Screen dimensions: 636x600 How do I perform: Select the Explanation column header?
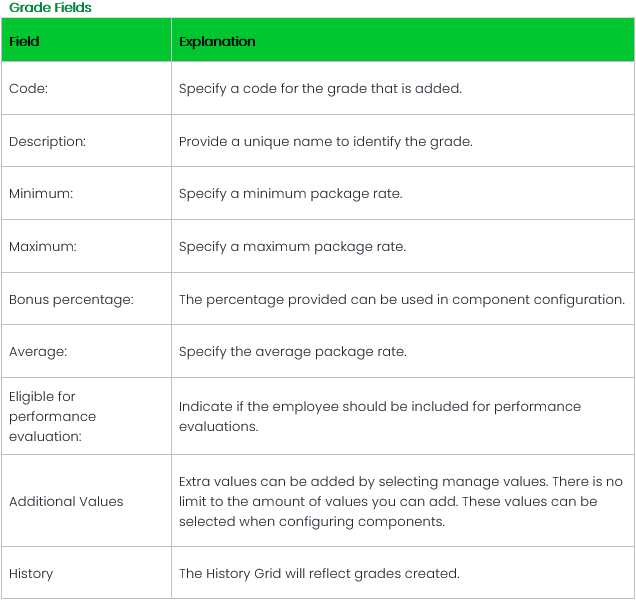coord(217,42)
